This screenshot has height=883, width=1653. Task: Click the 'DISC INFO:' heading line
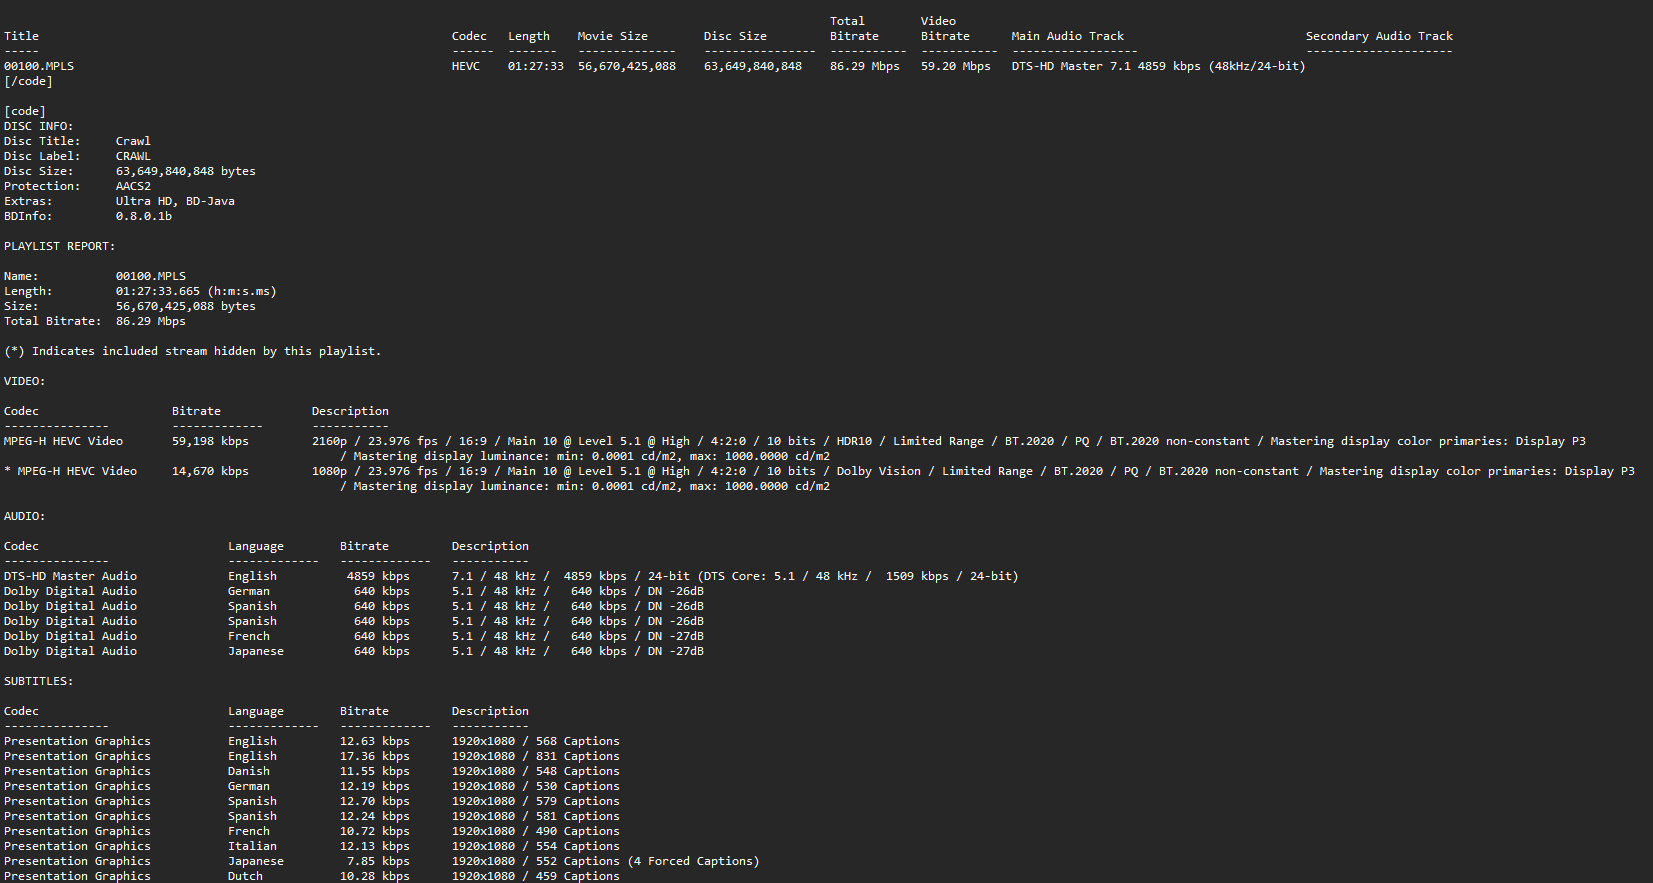coord(38,126)
